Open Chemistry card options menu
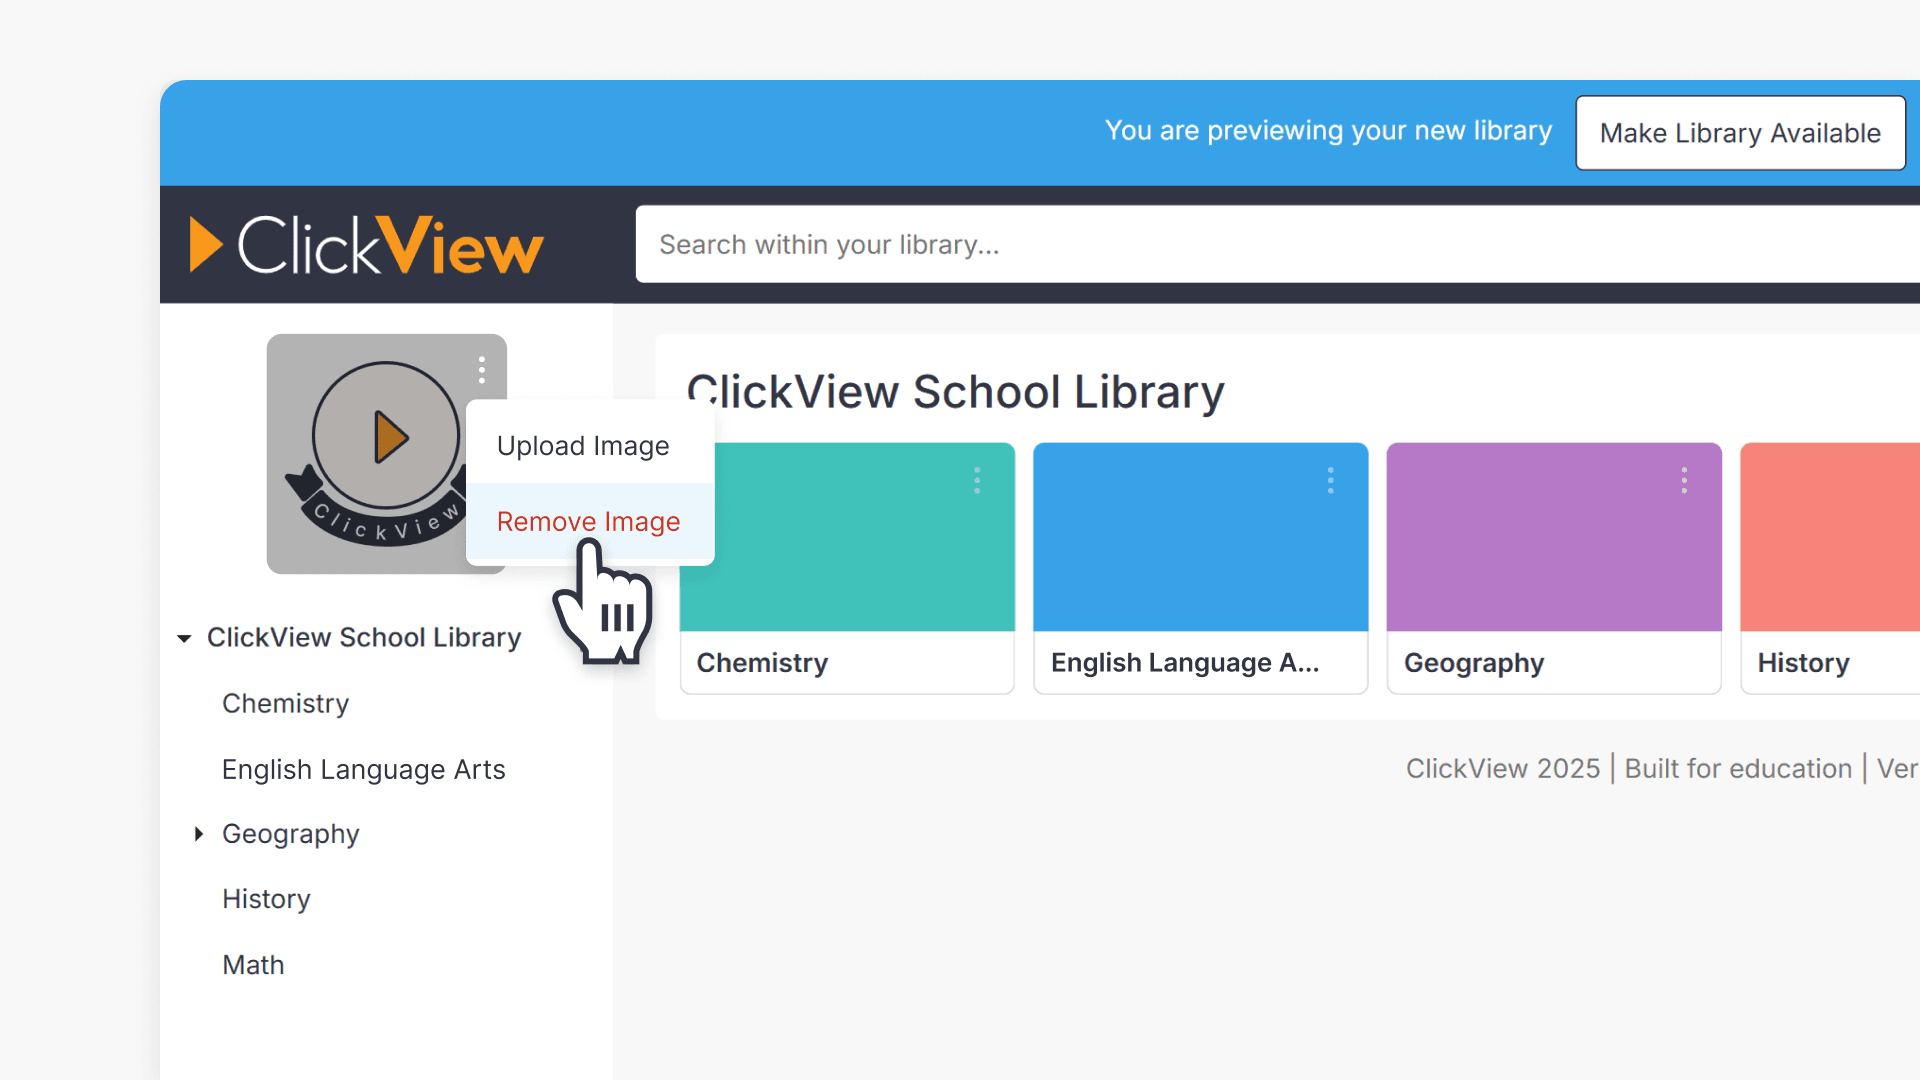Screen dimensions: 1920x1080 [x=977, y=481]
